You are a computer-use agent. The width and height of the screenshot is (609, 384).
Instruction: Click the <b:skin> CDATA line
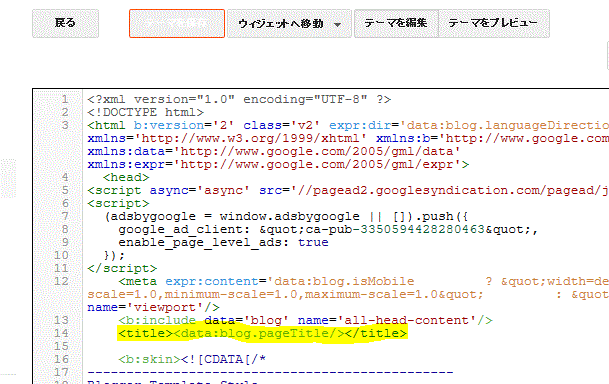[192, 359]
